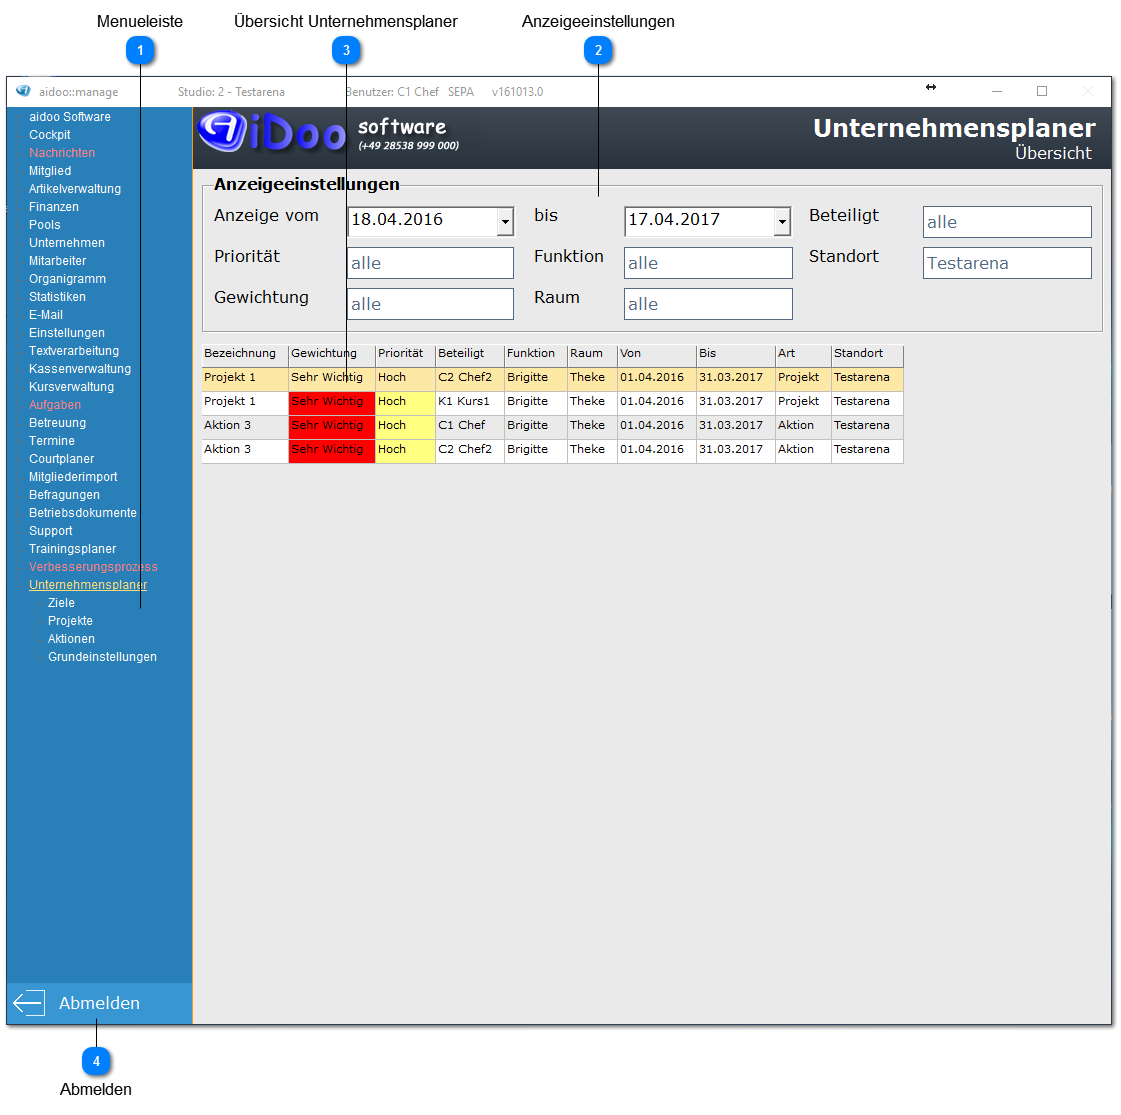
Task: Open Kassenverwaltung menu entry
Action: 79,369
